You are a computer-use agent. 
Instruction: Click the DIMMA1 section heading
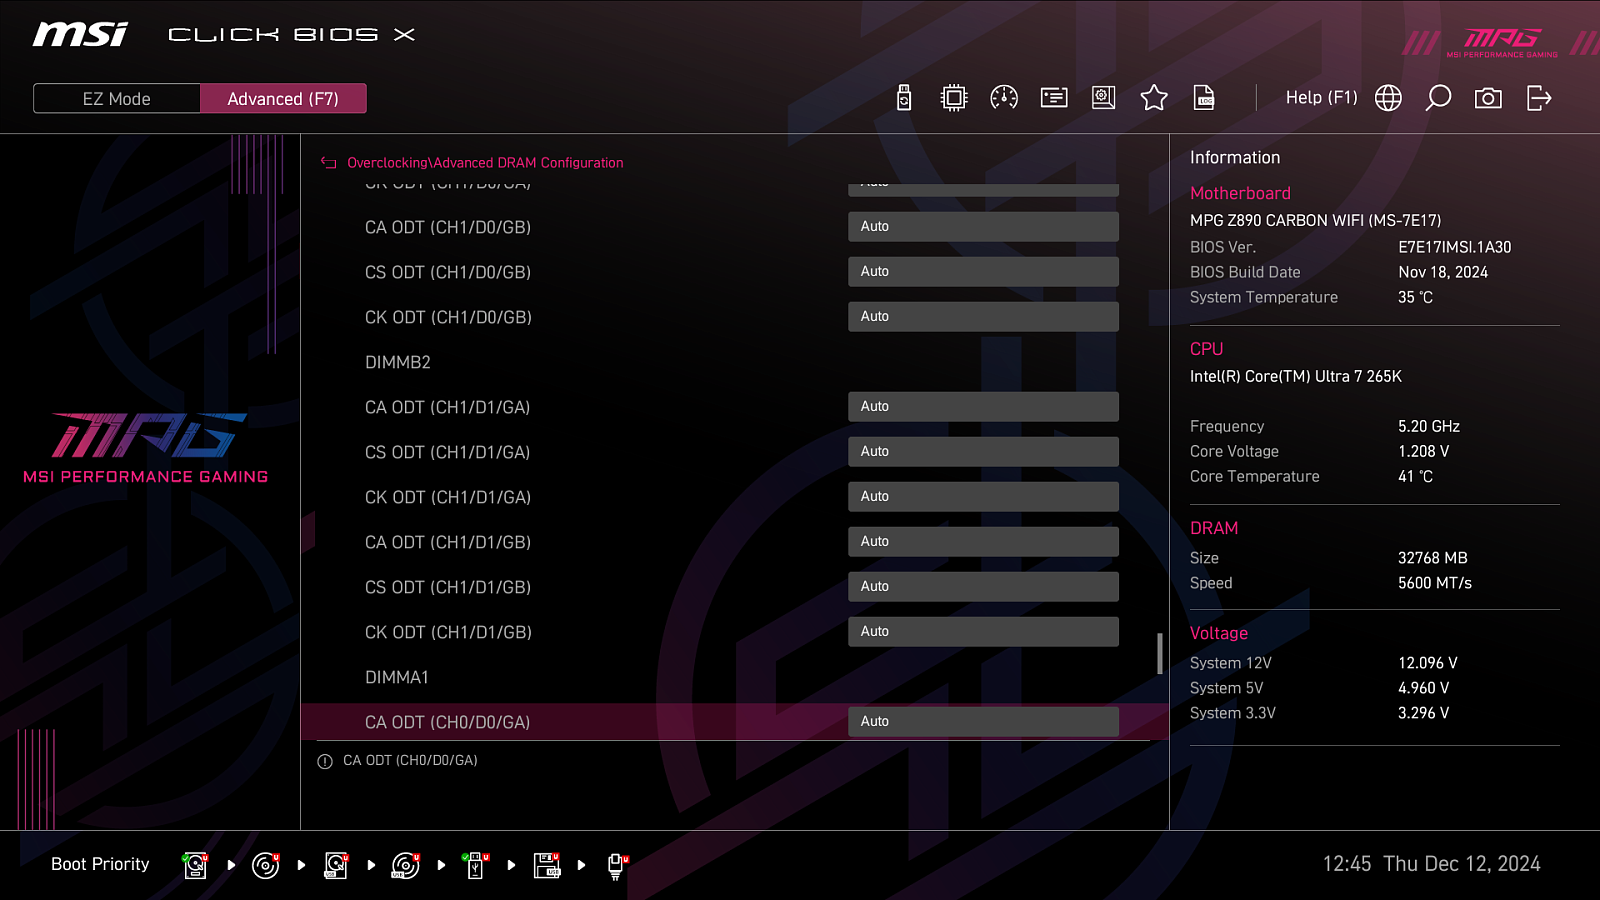pos(397,678)
